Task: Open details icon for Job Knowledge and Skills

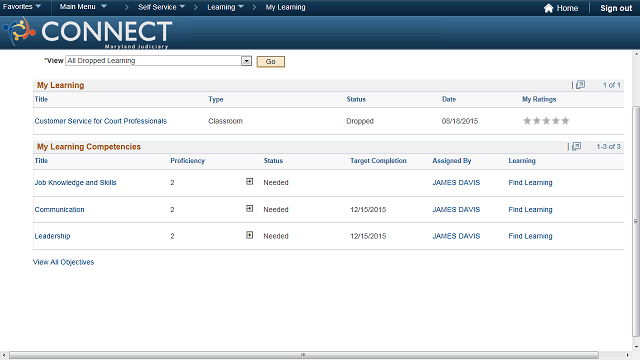Action: pyautogui.click(x=249, y=182)
